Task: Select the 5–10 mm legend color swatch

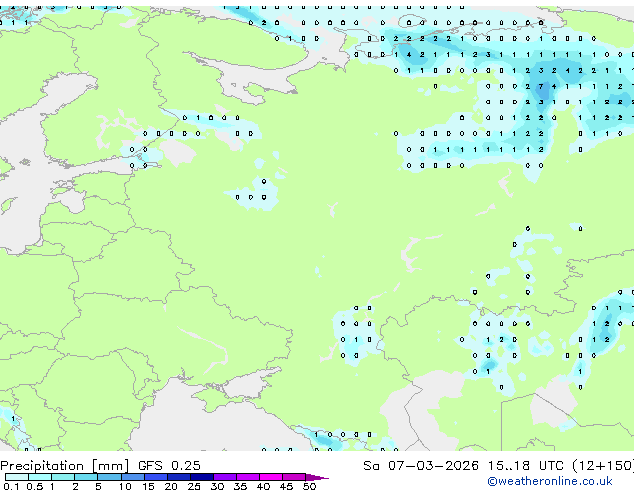Action: click(109, 477)
